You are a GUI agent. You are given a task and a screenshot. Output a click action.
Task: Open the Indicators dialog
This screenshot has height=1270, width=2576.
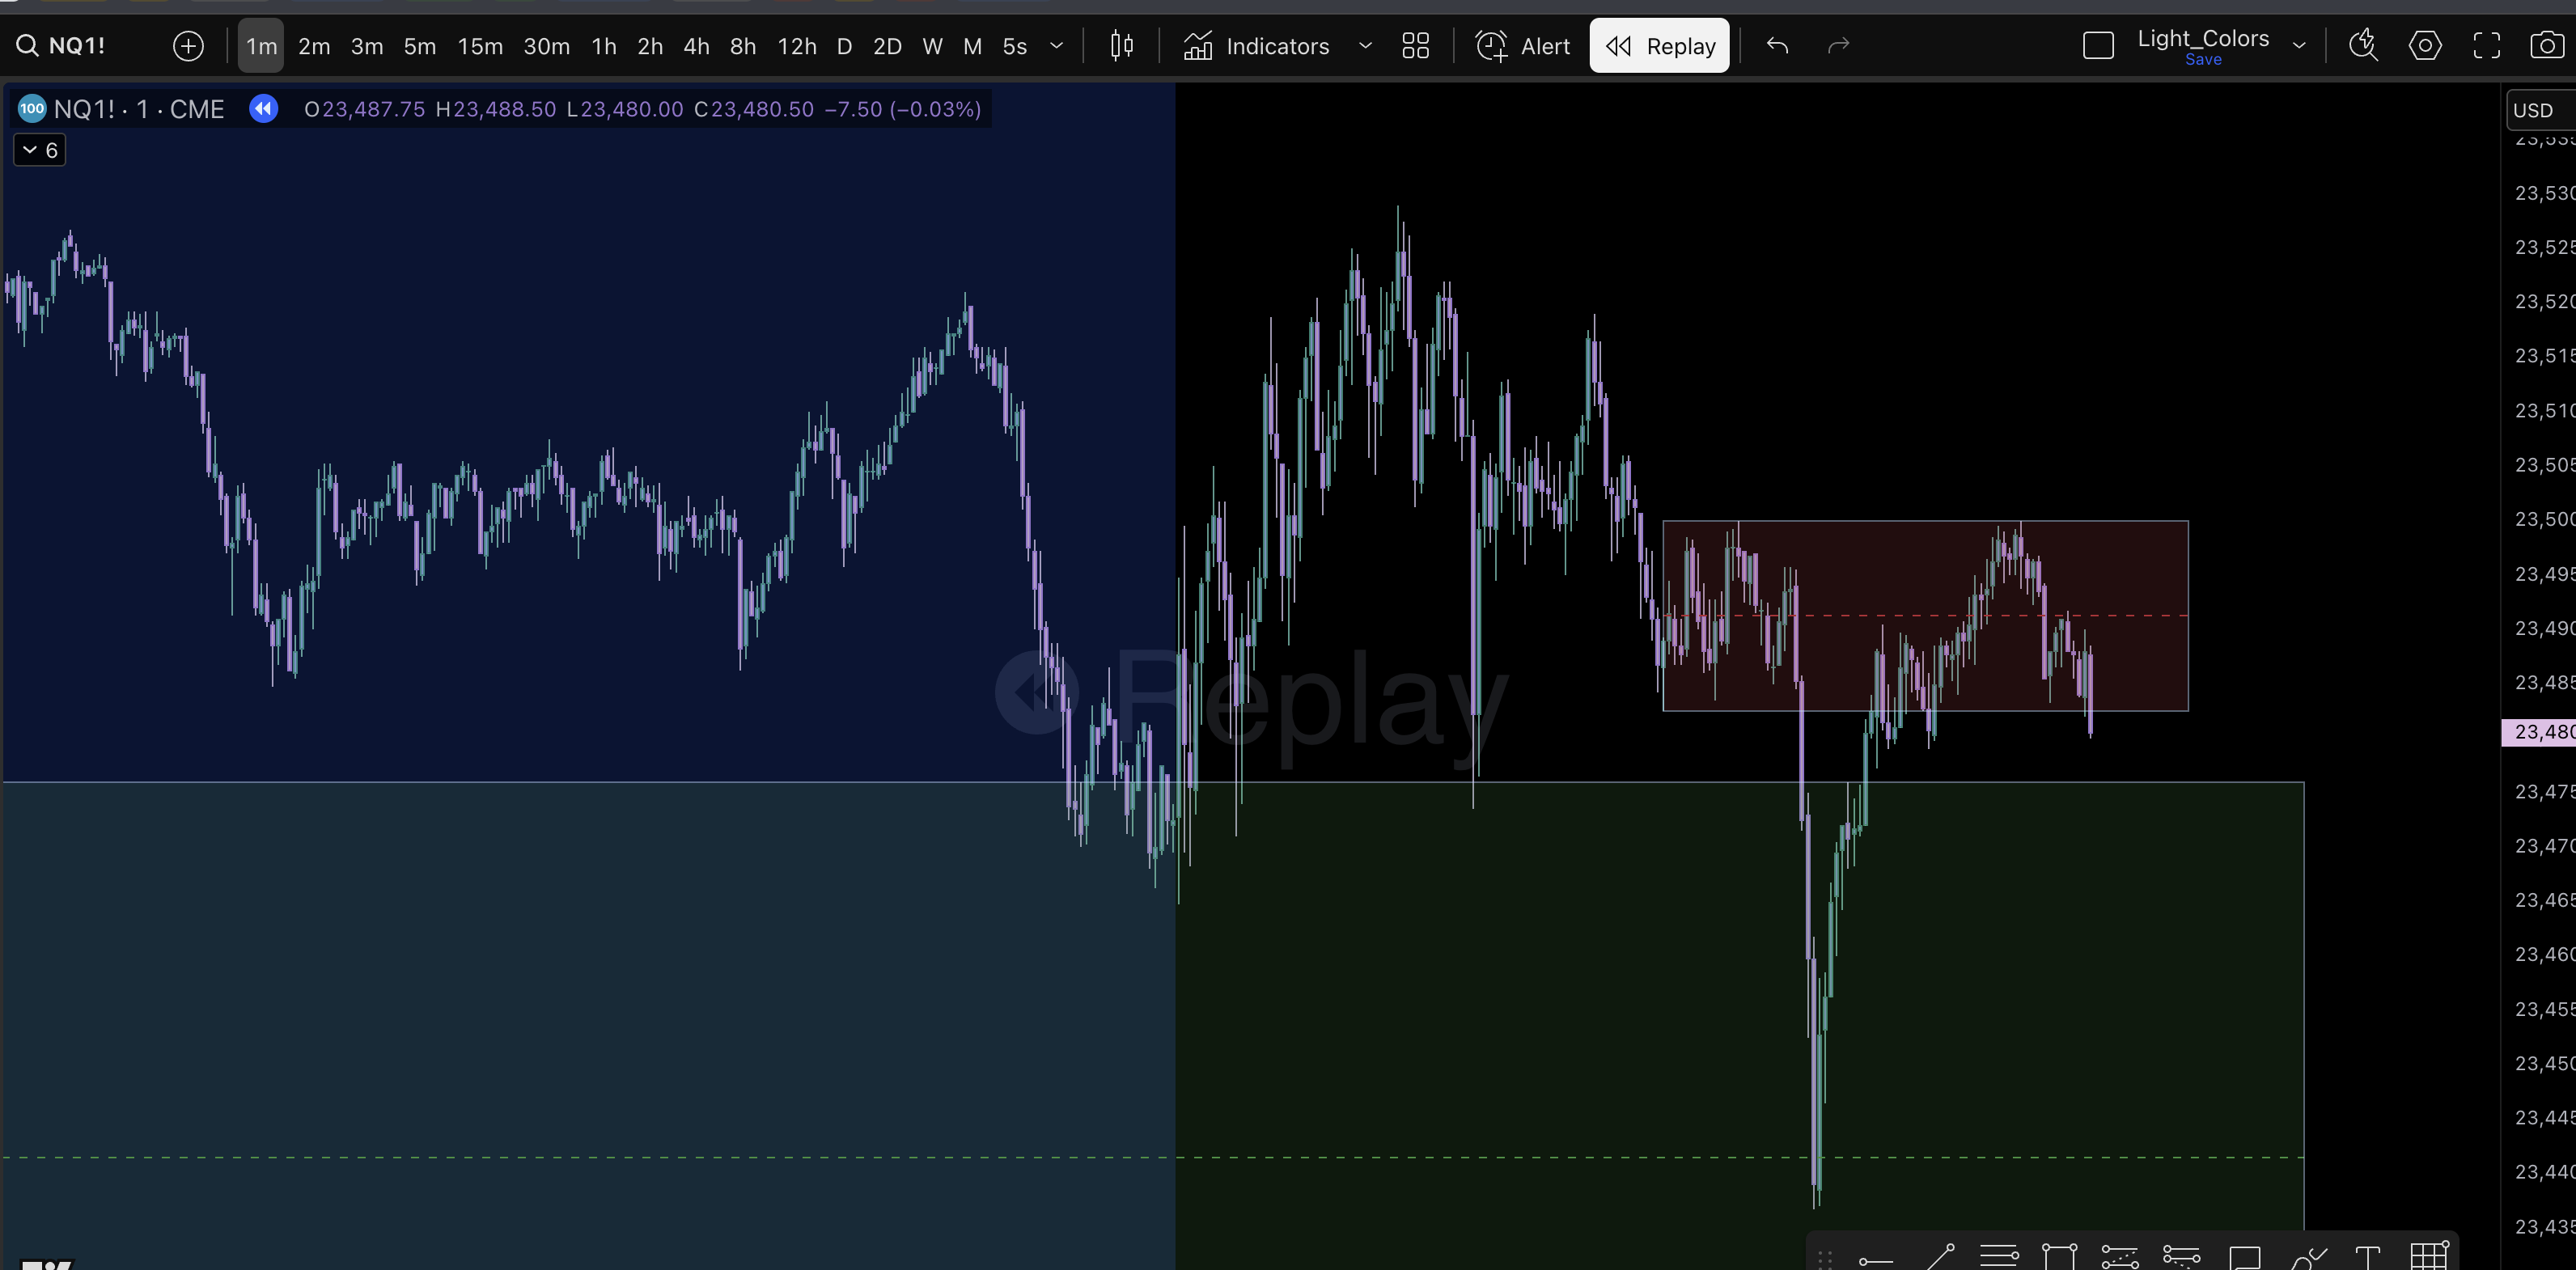(1257, 46)
